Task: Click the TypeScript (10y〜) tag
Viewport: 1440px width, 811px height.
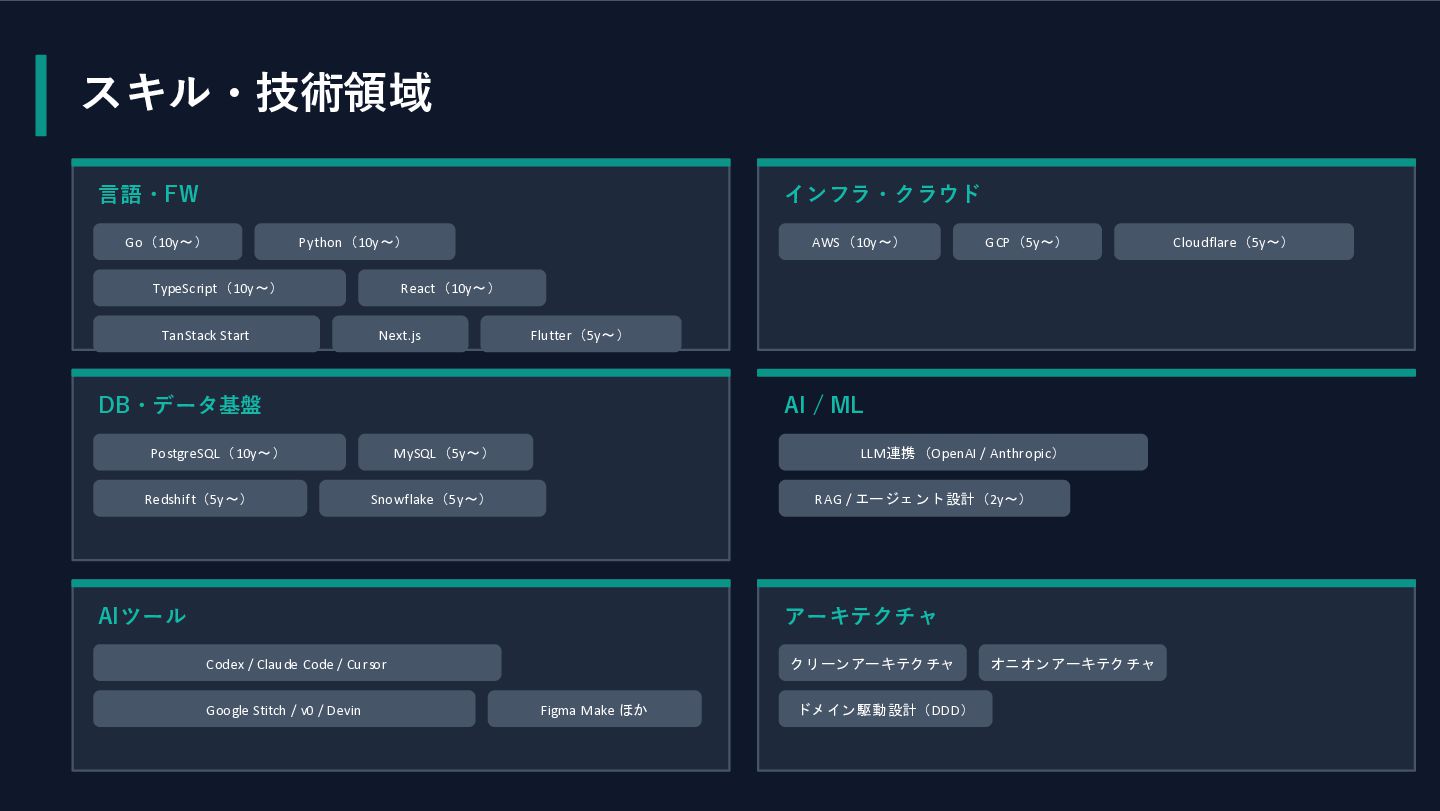Action: coord(219,288)
